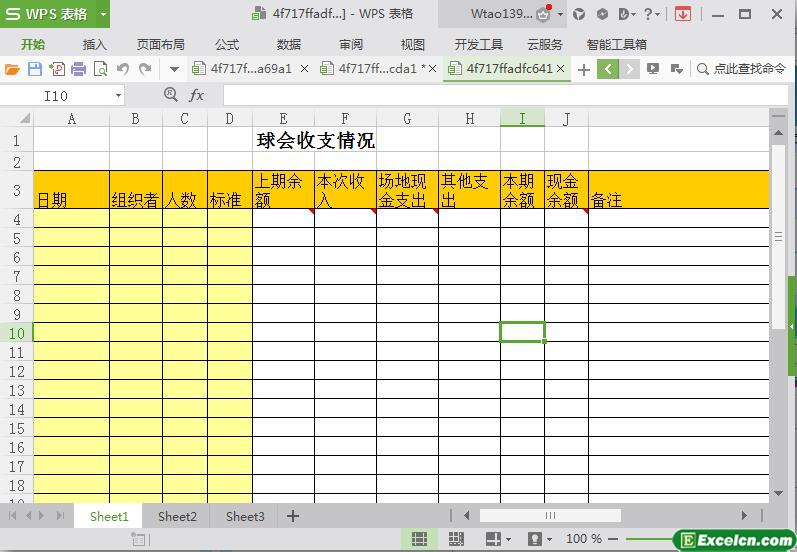Screen dimensions: 797x552
Task: Select the 备注 header cell
Action: click(x=679, y=190)
